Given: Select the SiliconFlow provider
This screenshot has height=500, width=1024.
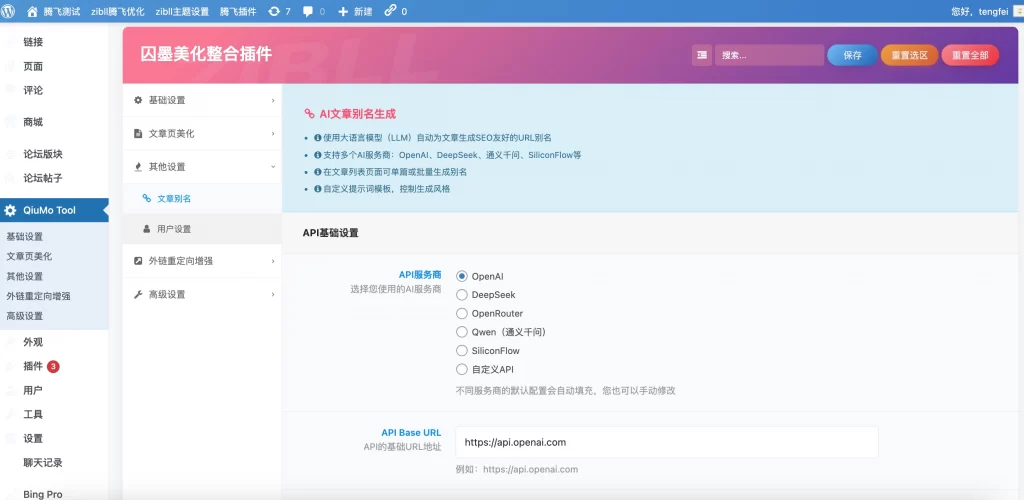Looking at the screenshot, I should pos(462,351).
